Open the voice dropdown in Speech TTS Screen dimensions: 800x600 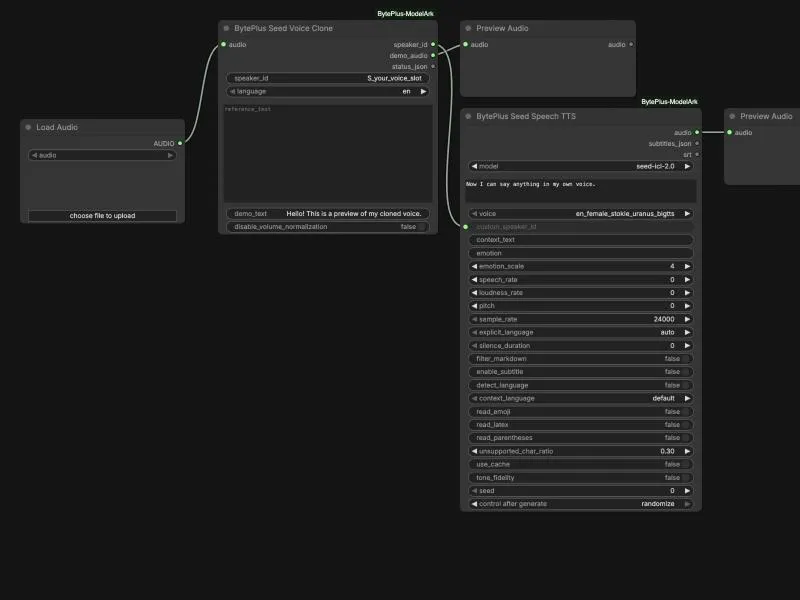(581, 214)
